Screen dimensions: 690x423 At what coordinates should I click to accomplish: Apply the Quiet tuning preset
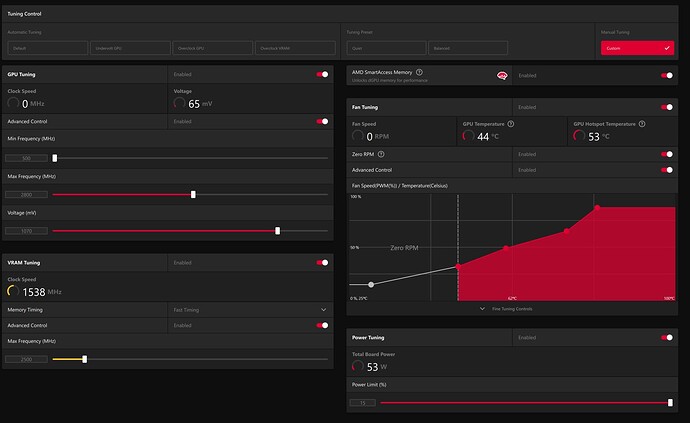[386, 48]
